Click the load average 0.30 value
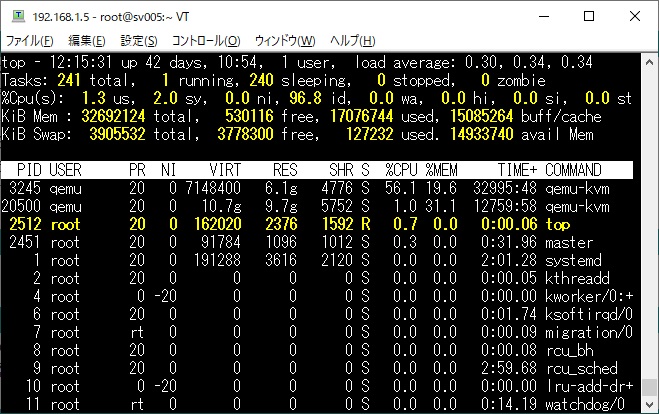This screenshot has width=659, height=414. click(x=481, y=62)
